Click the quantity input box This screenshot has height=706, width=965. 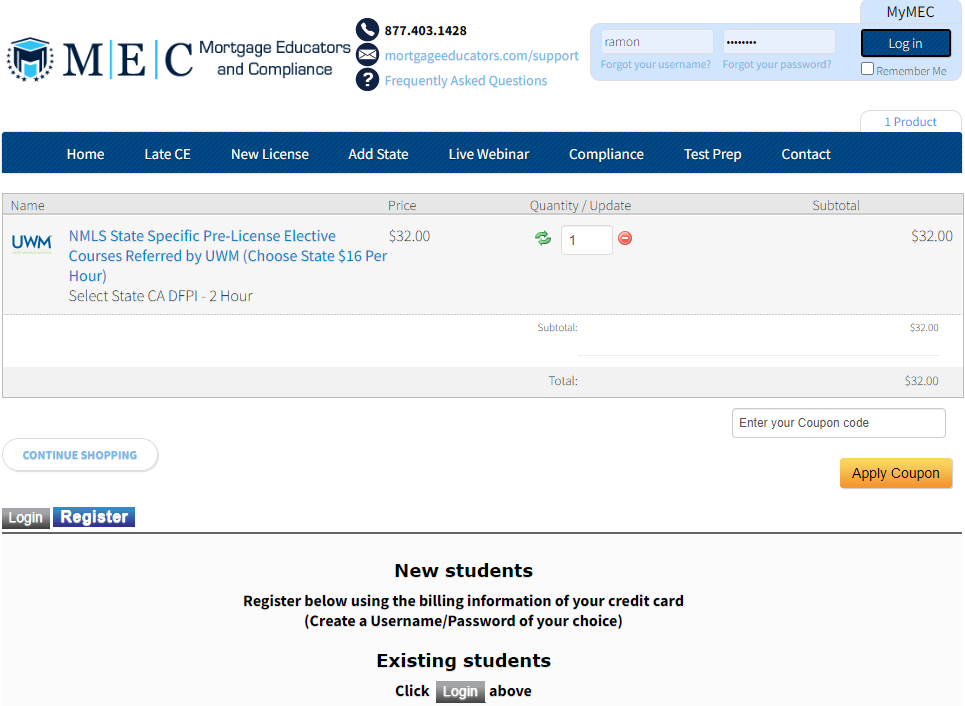click(587, 239)
